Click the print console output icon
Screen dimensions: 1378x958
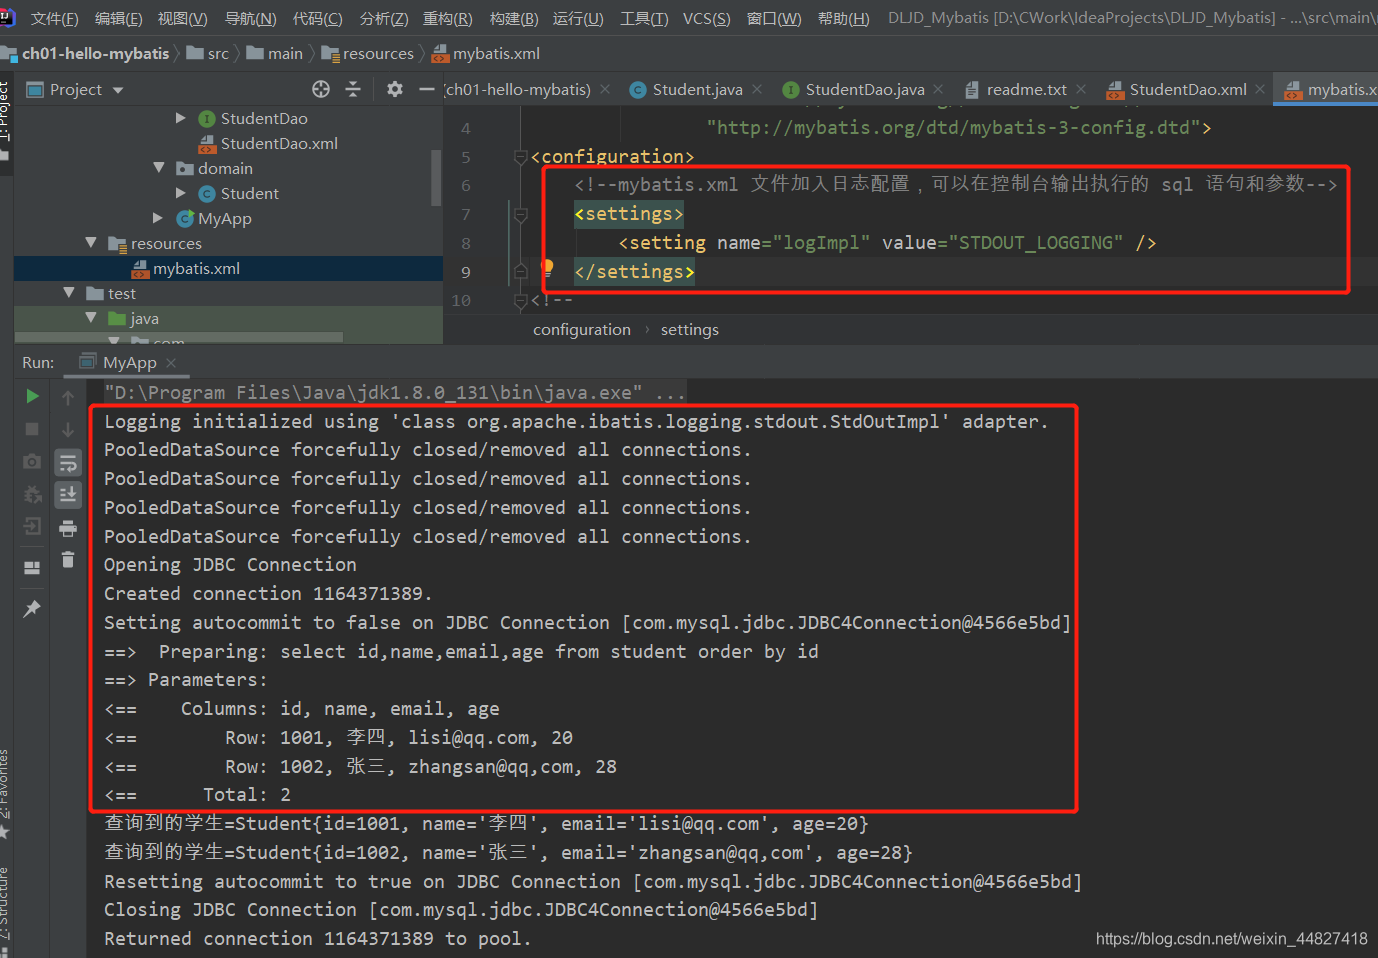click(68, 528)
